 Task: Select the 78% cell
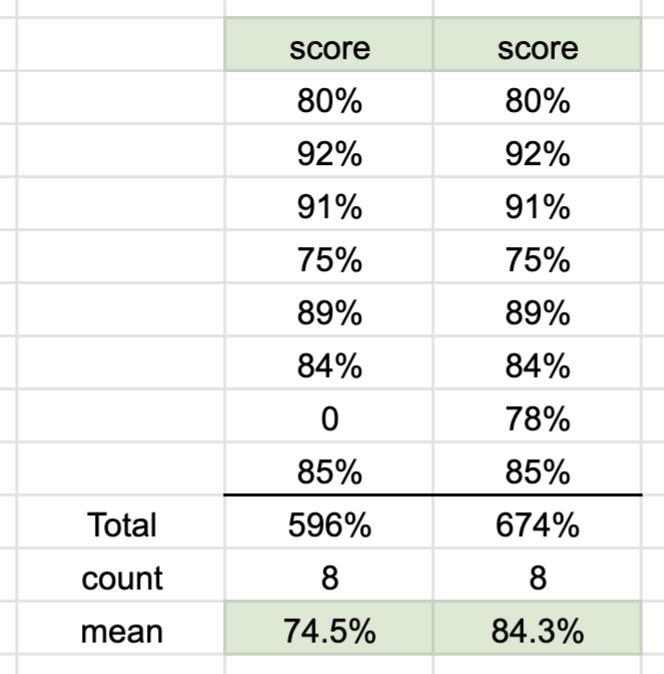point(537,416)
